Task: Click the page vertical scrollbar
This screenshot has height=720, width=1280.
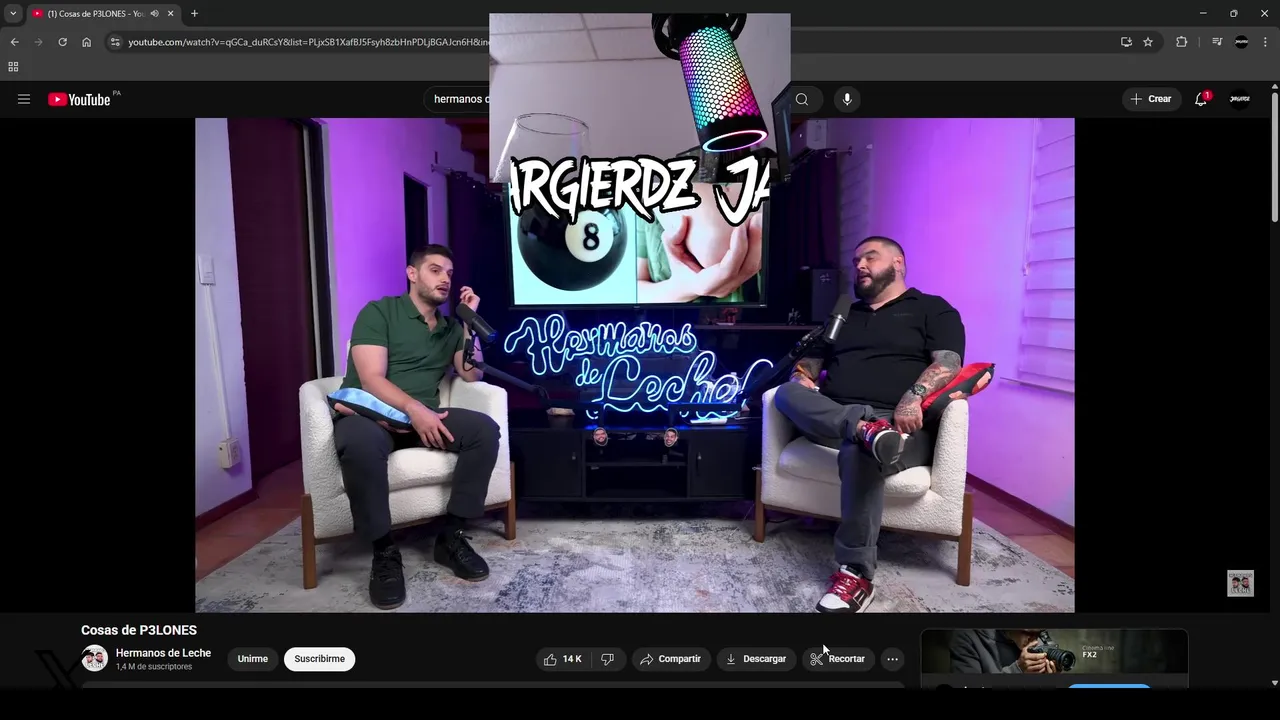Action: pyautogui.click(x=1274, y=160)
